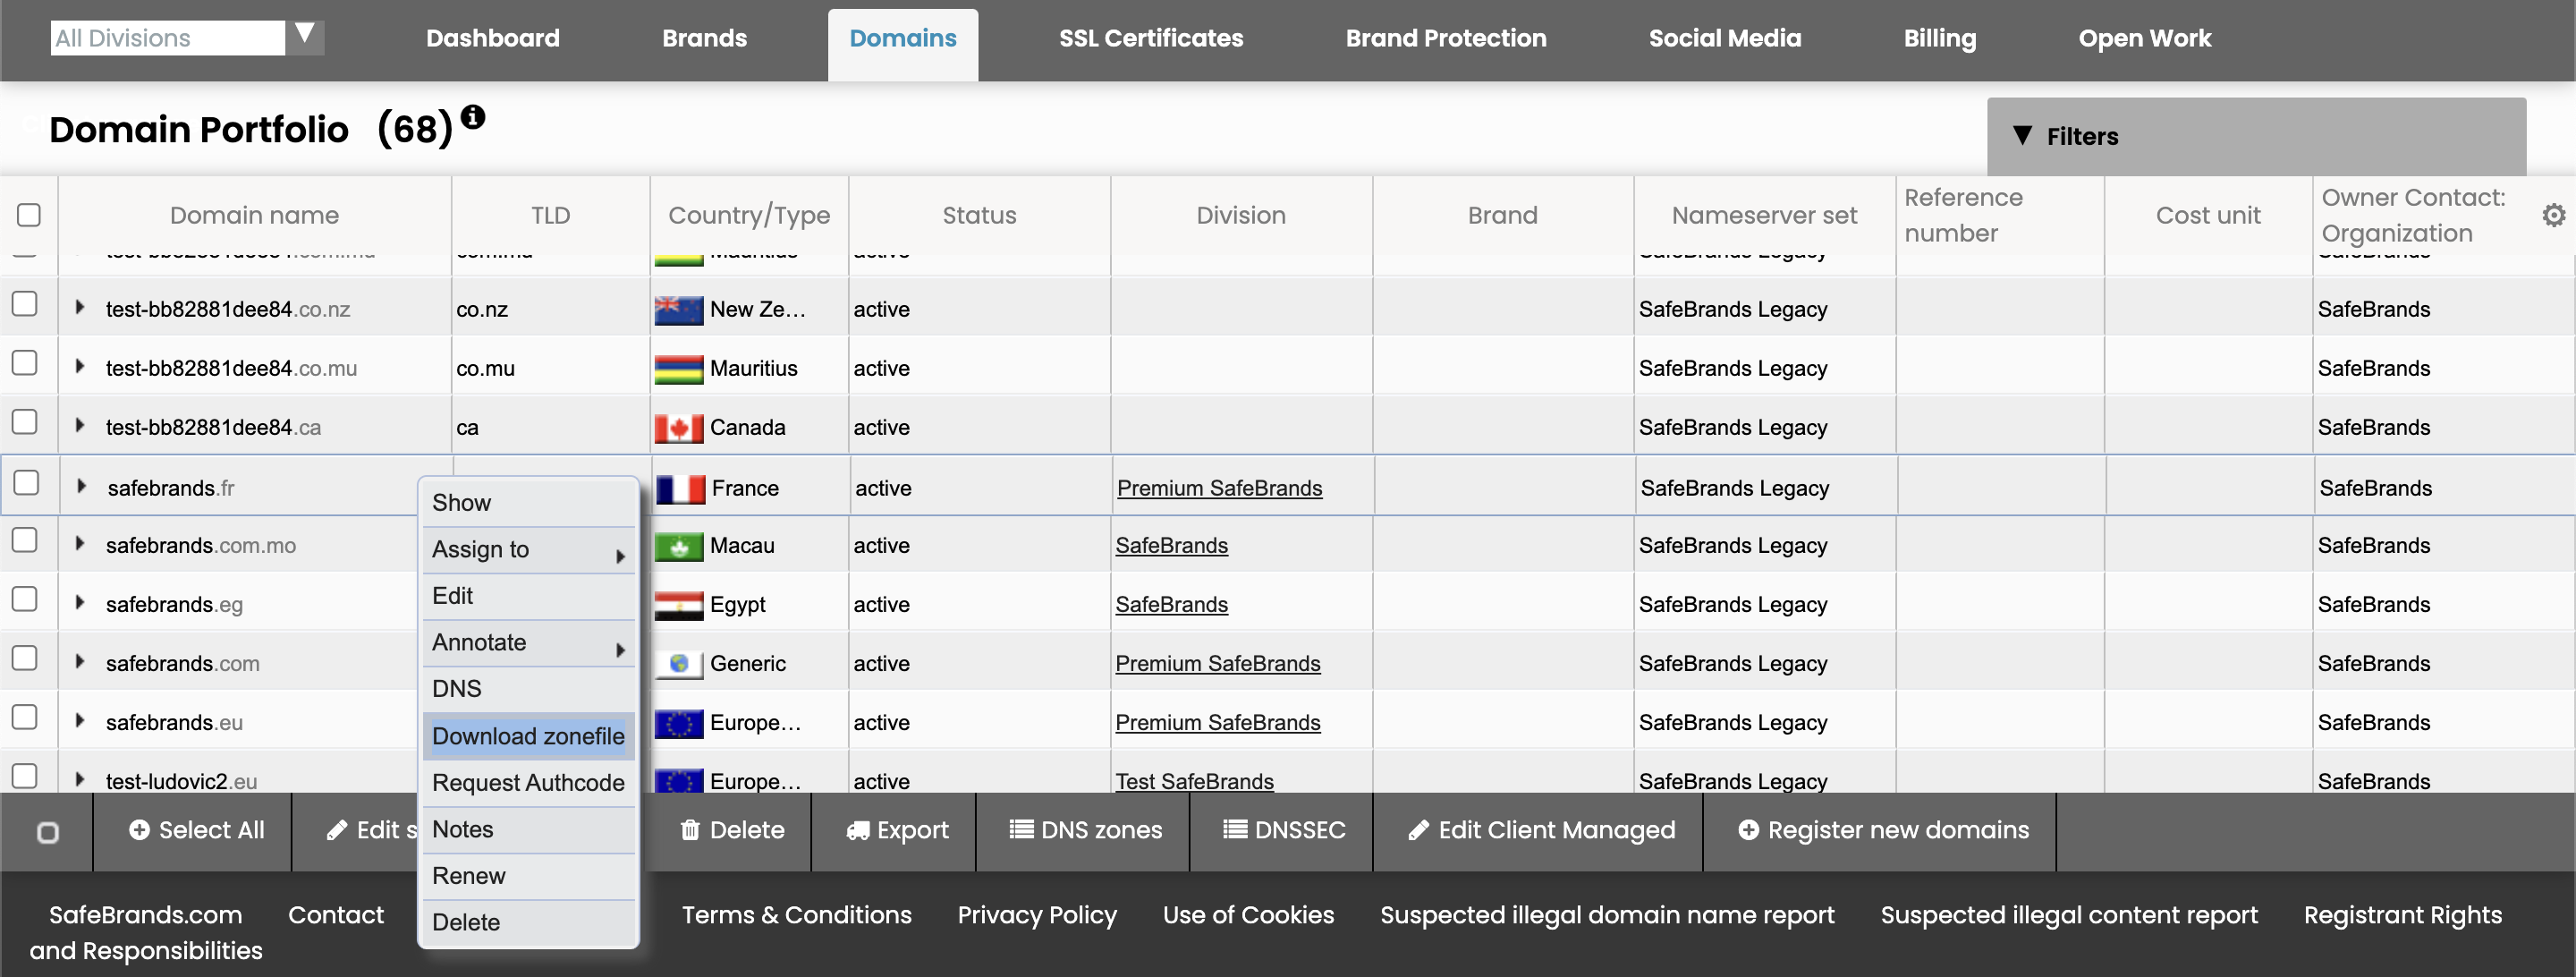This screenshot has width=2576, height=977.
Task: Click the France flag icon
Action: (681, 489)
